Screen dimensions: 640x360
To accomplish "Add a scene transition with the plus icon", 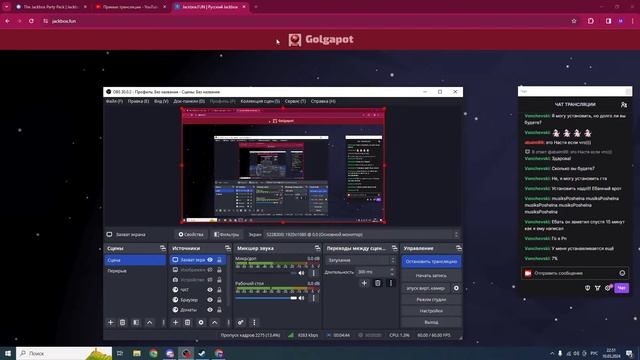I will [x=364, y=283].
